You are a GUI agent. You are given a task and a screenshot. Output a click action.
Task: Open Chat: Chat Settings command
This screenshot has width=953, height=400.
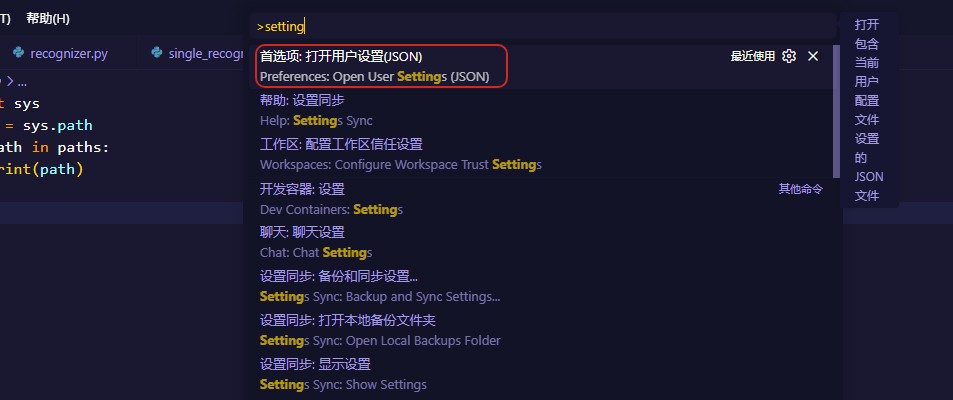(542, 242)
